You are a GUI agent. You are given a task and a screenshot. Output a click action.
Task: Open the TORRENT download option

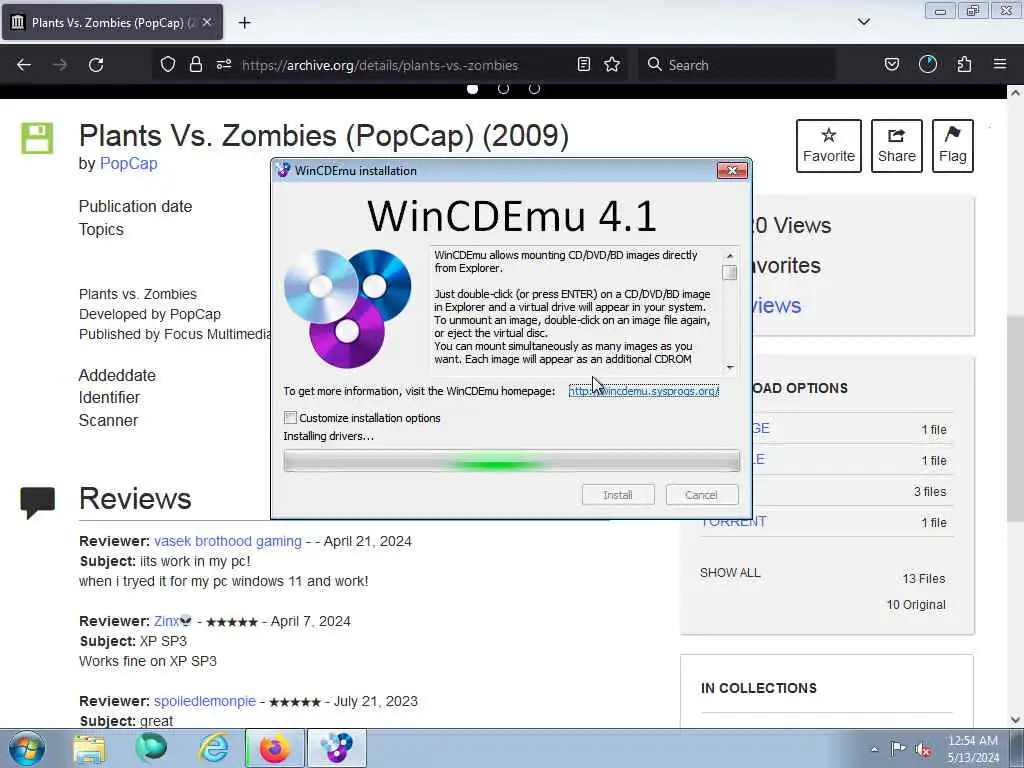733,521
